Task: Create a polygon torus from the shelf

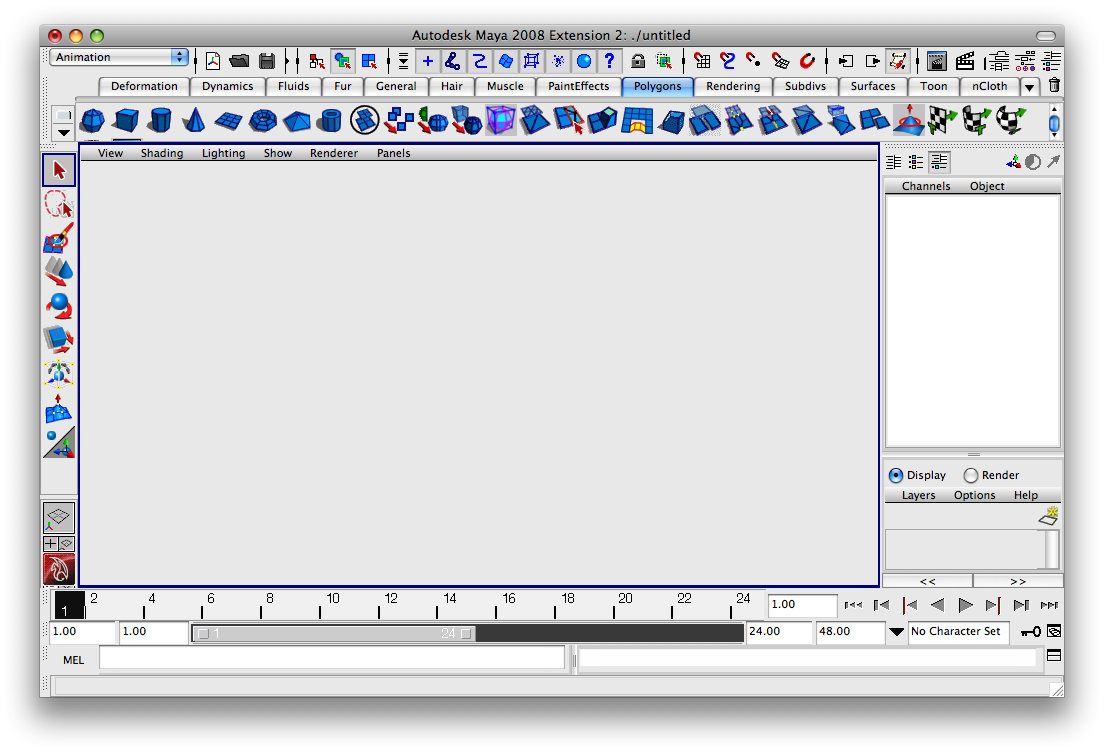Action: 261,120
